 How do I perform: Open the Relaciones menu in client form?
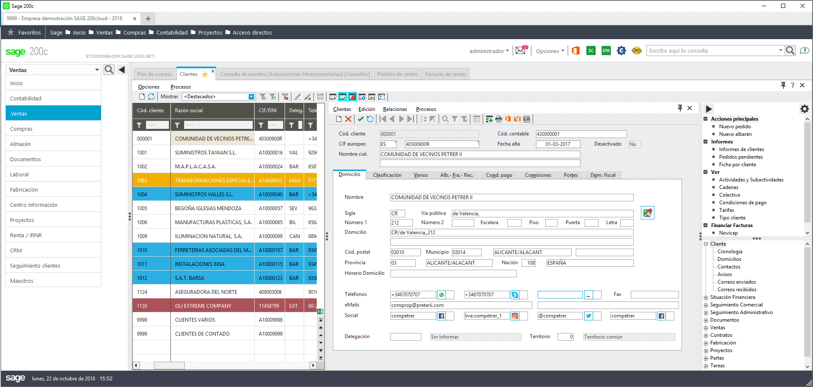point(395,109)
